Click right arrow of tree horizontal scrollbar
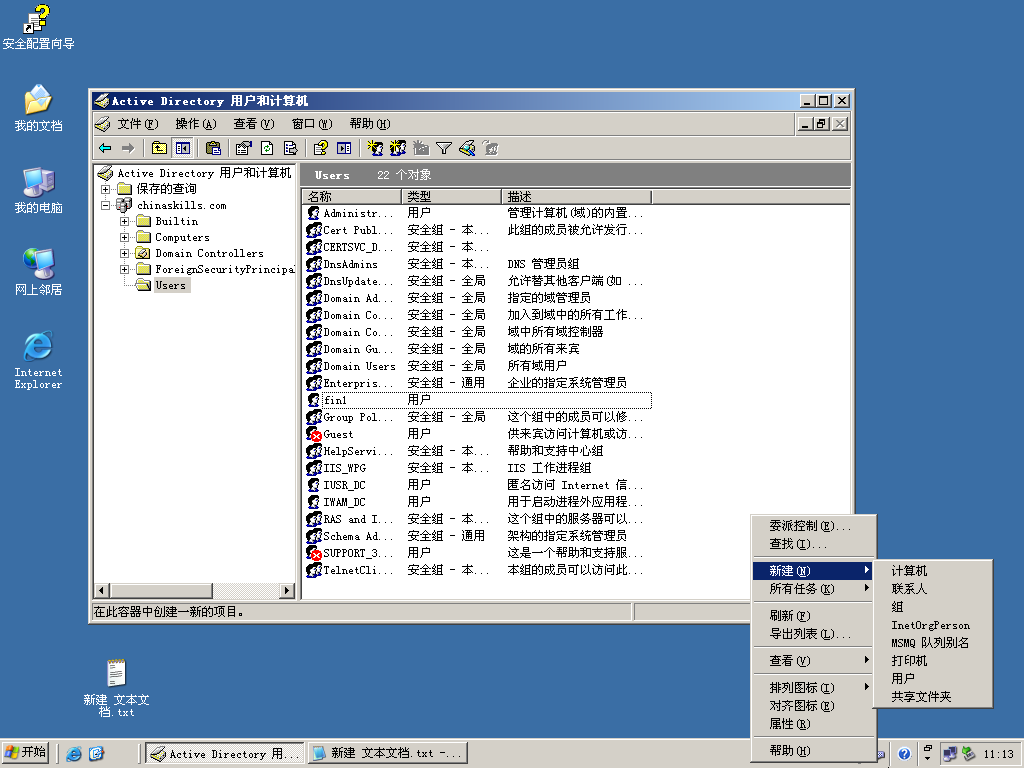 pos(287,590)
